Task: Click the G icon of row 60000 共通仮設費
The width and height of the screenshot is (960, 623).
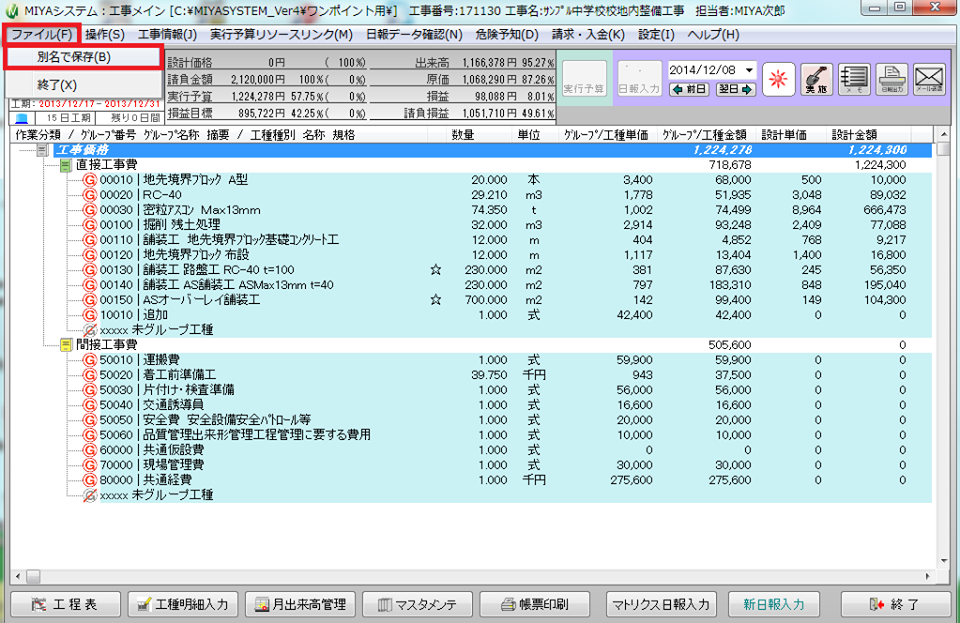Action: click(90, 450)
